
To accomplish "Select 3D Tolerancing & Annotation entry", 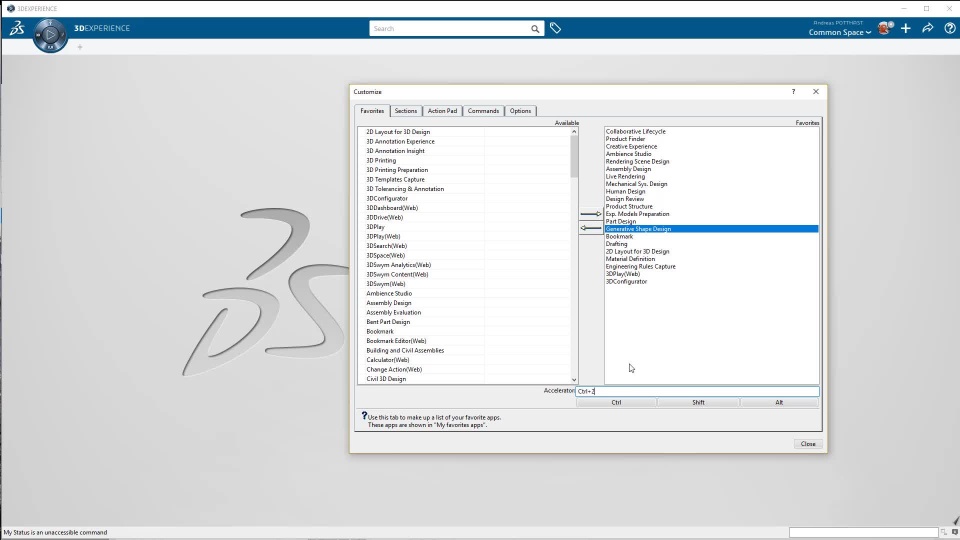I will point(405,189).
